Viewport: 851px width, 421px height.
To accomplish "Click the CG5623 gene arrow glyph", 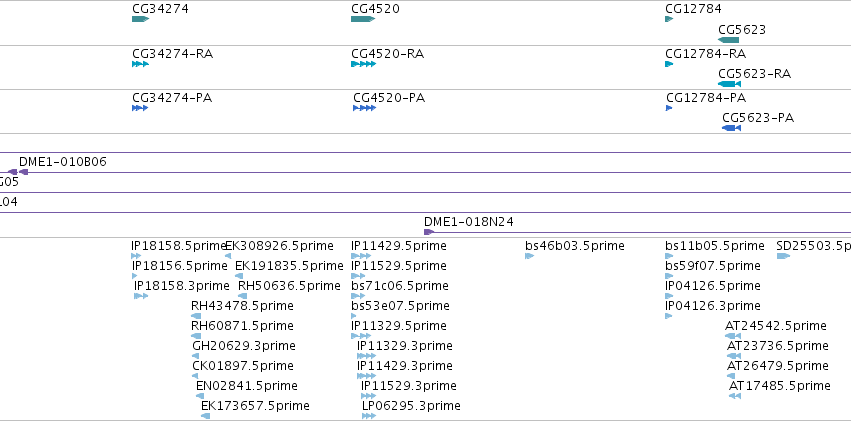I will click(x=728, y=40).
